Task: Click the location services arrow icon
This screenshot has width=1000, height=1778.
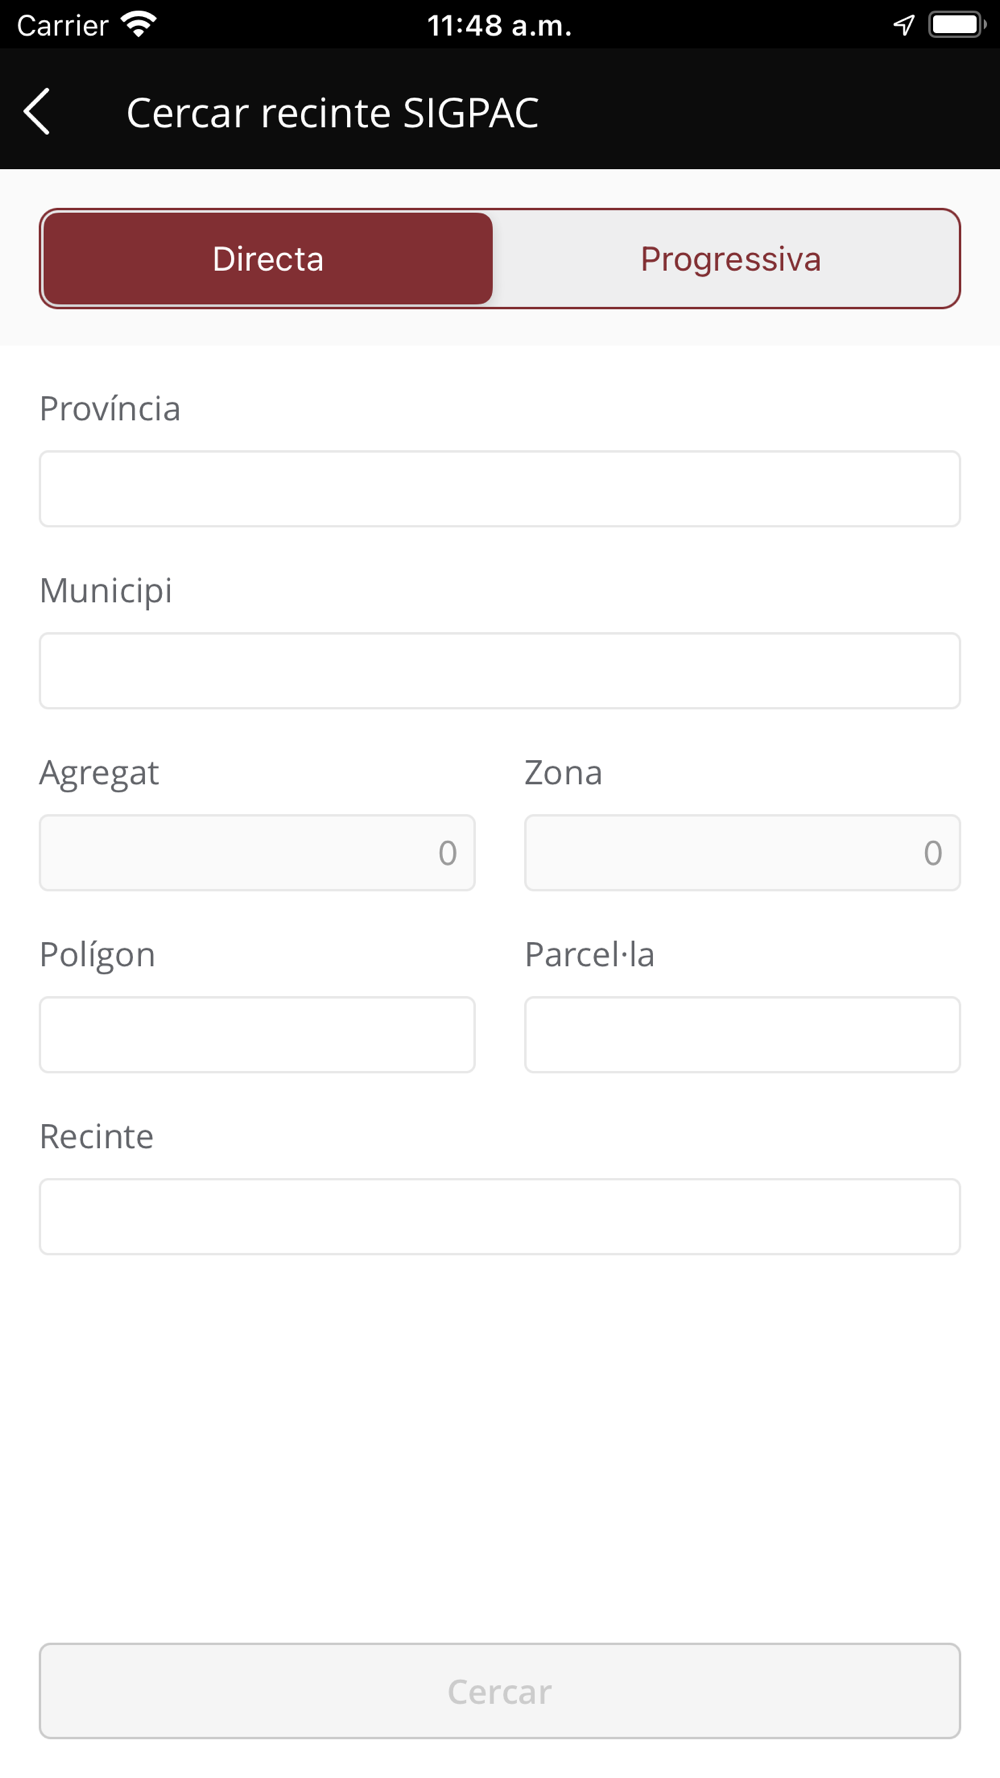Action: tap(904, 25)
